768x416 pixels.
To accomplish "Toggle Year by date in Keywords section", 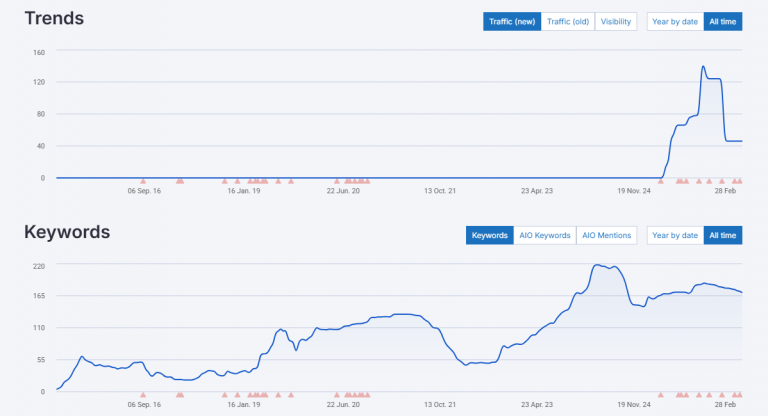I will (x=675, y=235).
